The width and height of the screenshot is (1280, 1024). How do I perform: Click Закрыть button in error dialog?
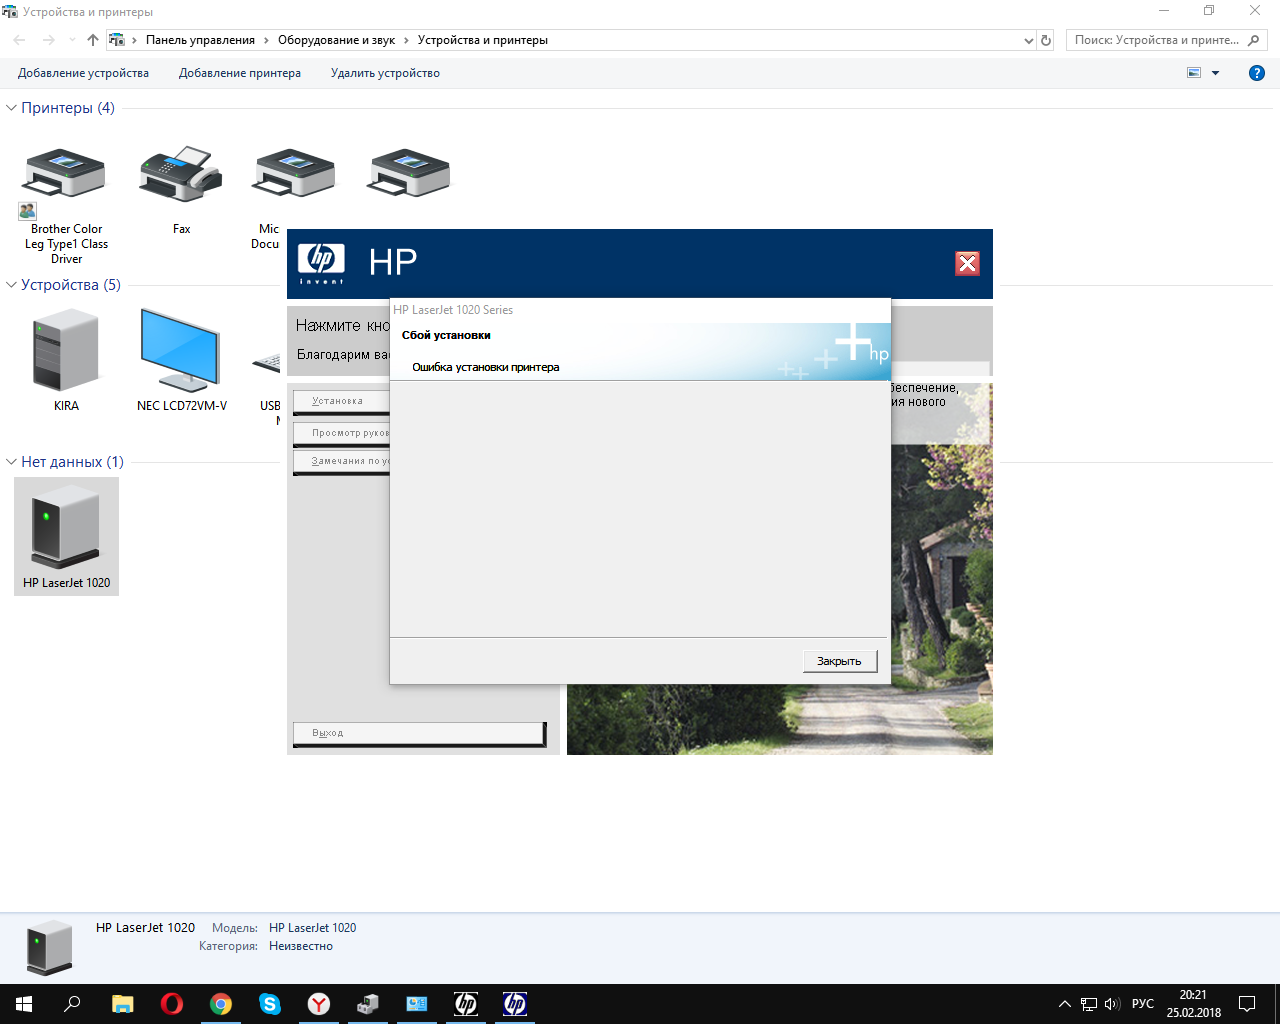[840, 661]
